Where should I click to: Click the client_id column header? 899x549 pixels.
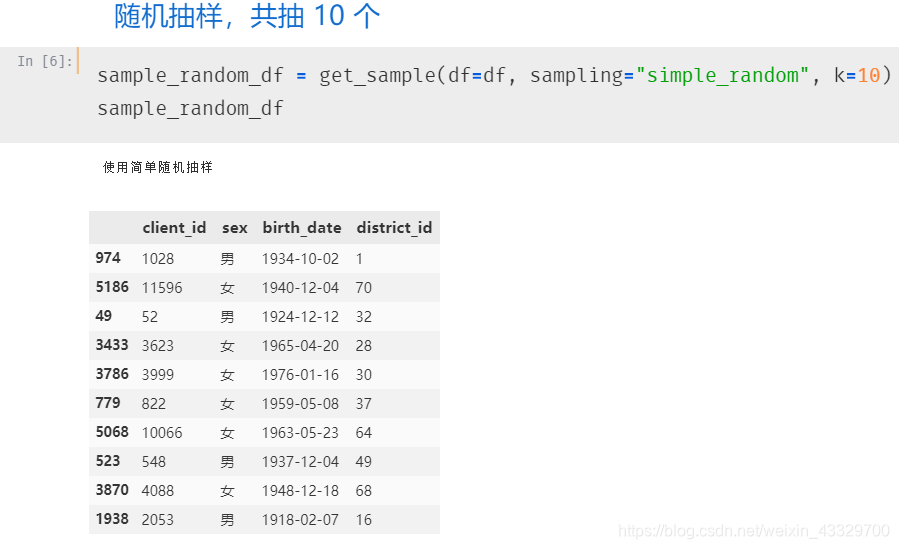pyautogui.click(x=174, y=228)
